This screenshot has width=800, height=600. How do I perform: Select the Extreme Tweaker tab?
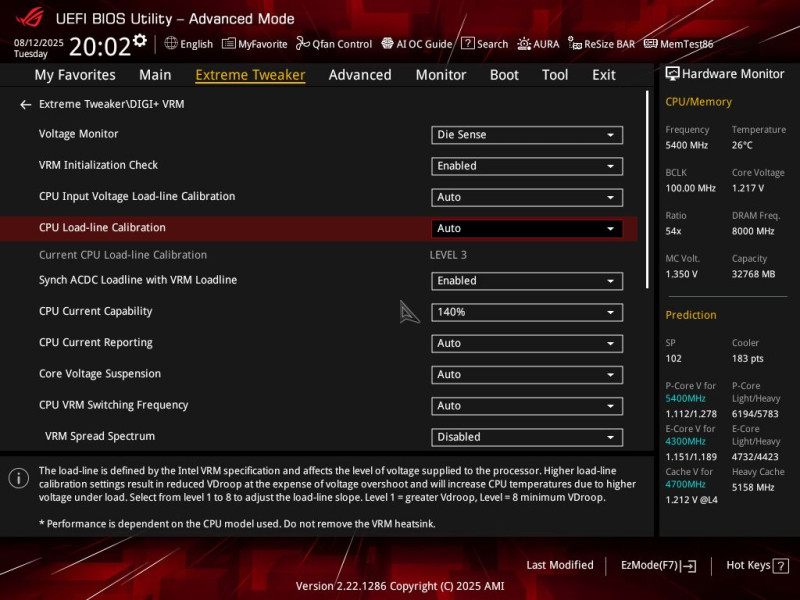tap(250, 75)
